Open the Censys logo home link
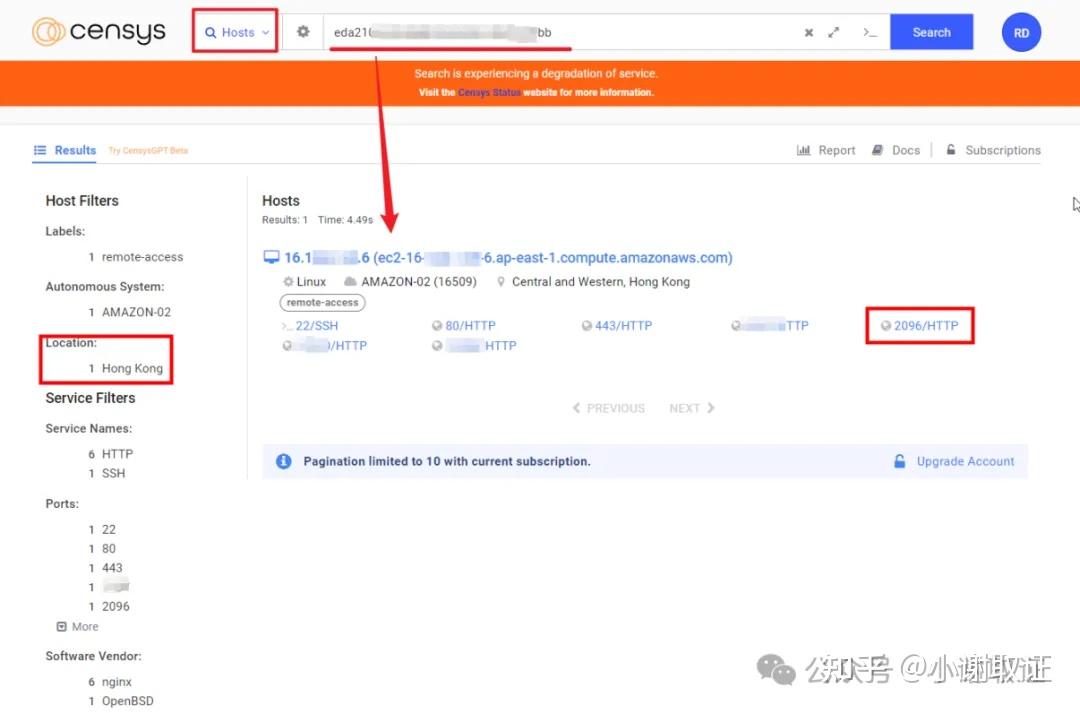 click(x=98, y=32)
